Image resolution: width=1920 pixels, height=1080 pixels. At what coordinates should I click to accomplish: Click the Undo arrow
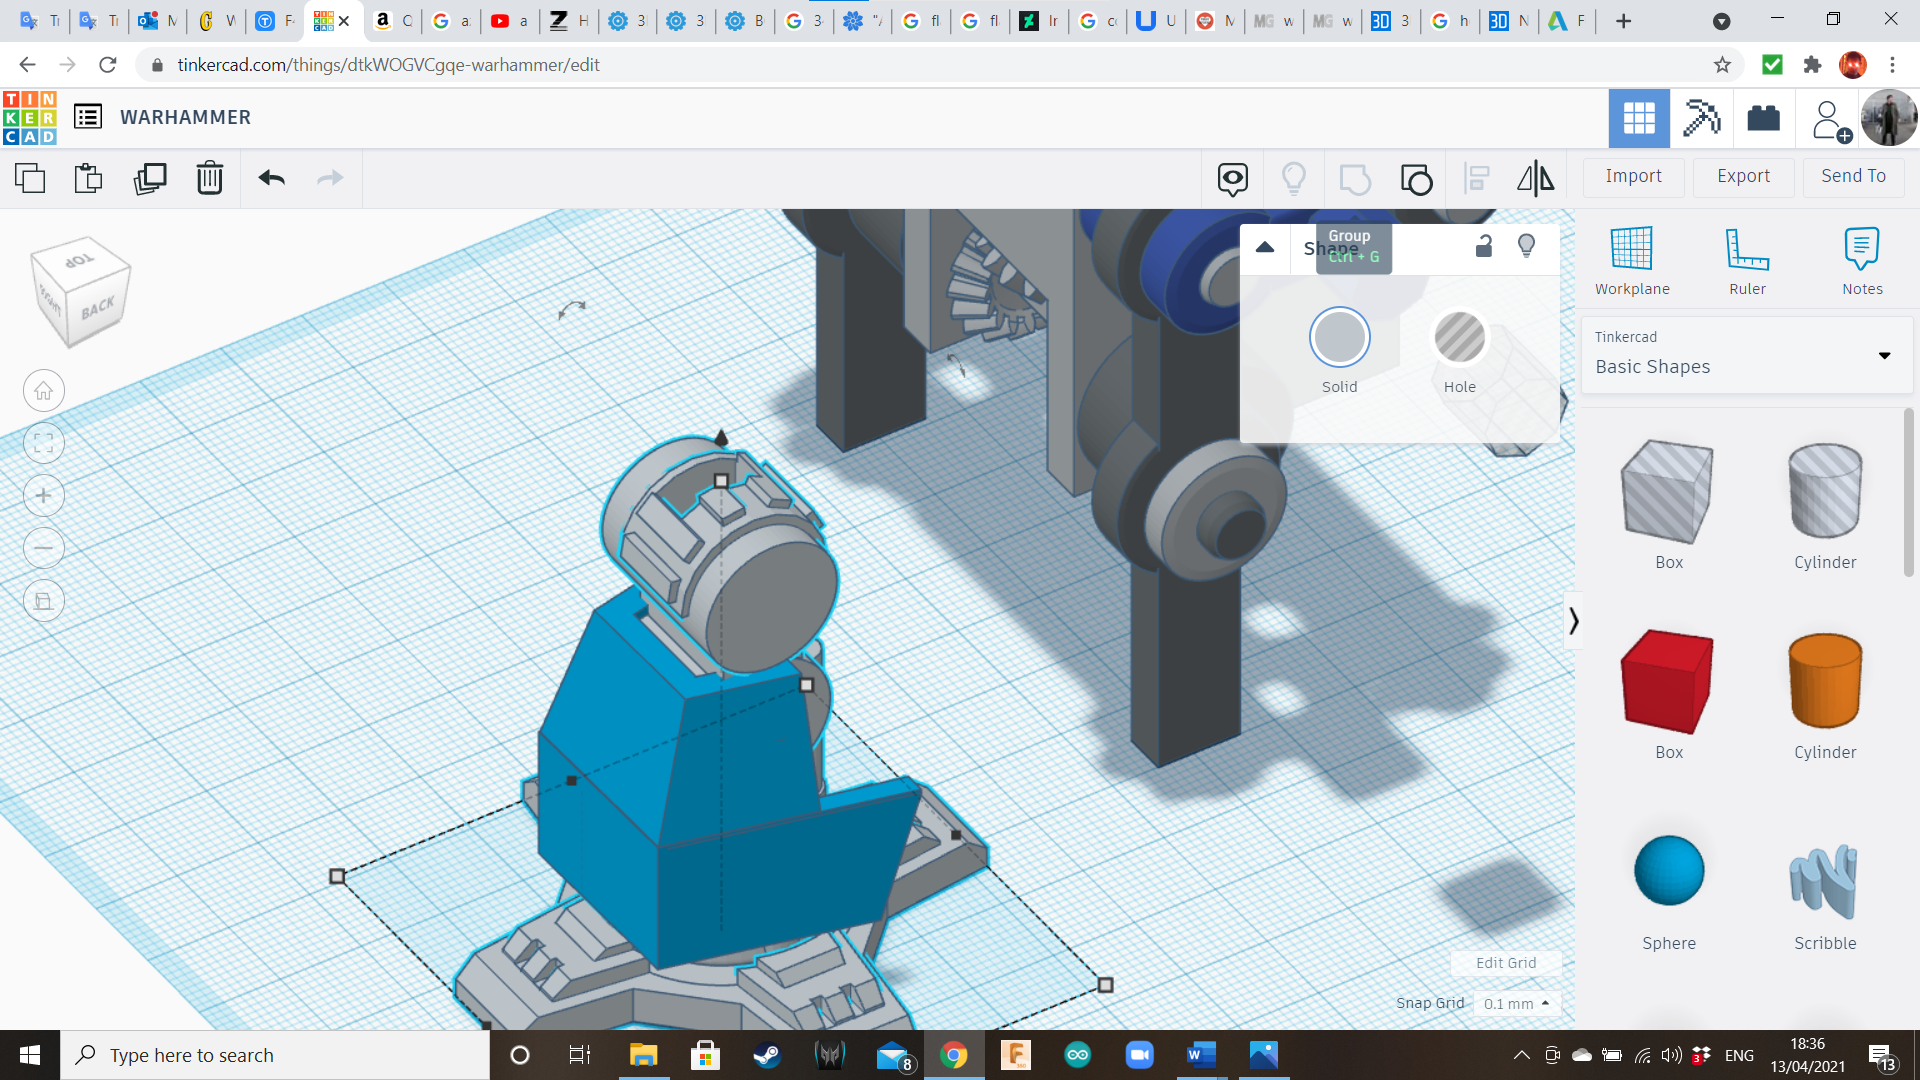(x=271, y=178)
